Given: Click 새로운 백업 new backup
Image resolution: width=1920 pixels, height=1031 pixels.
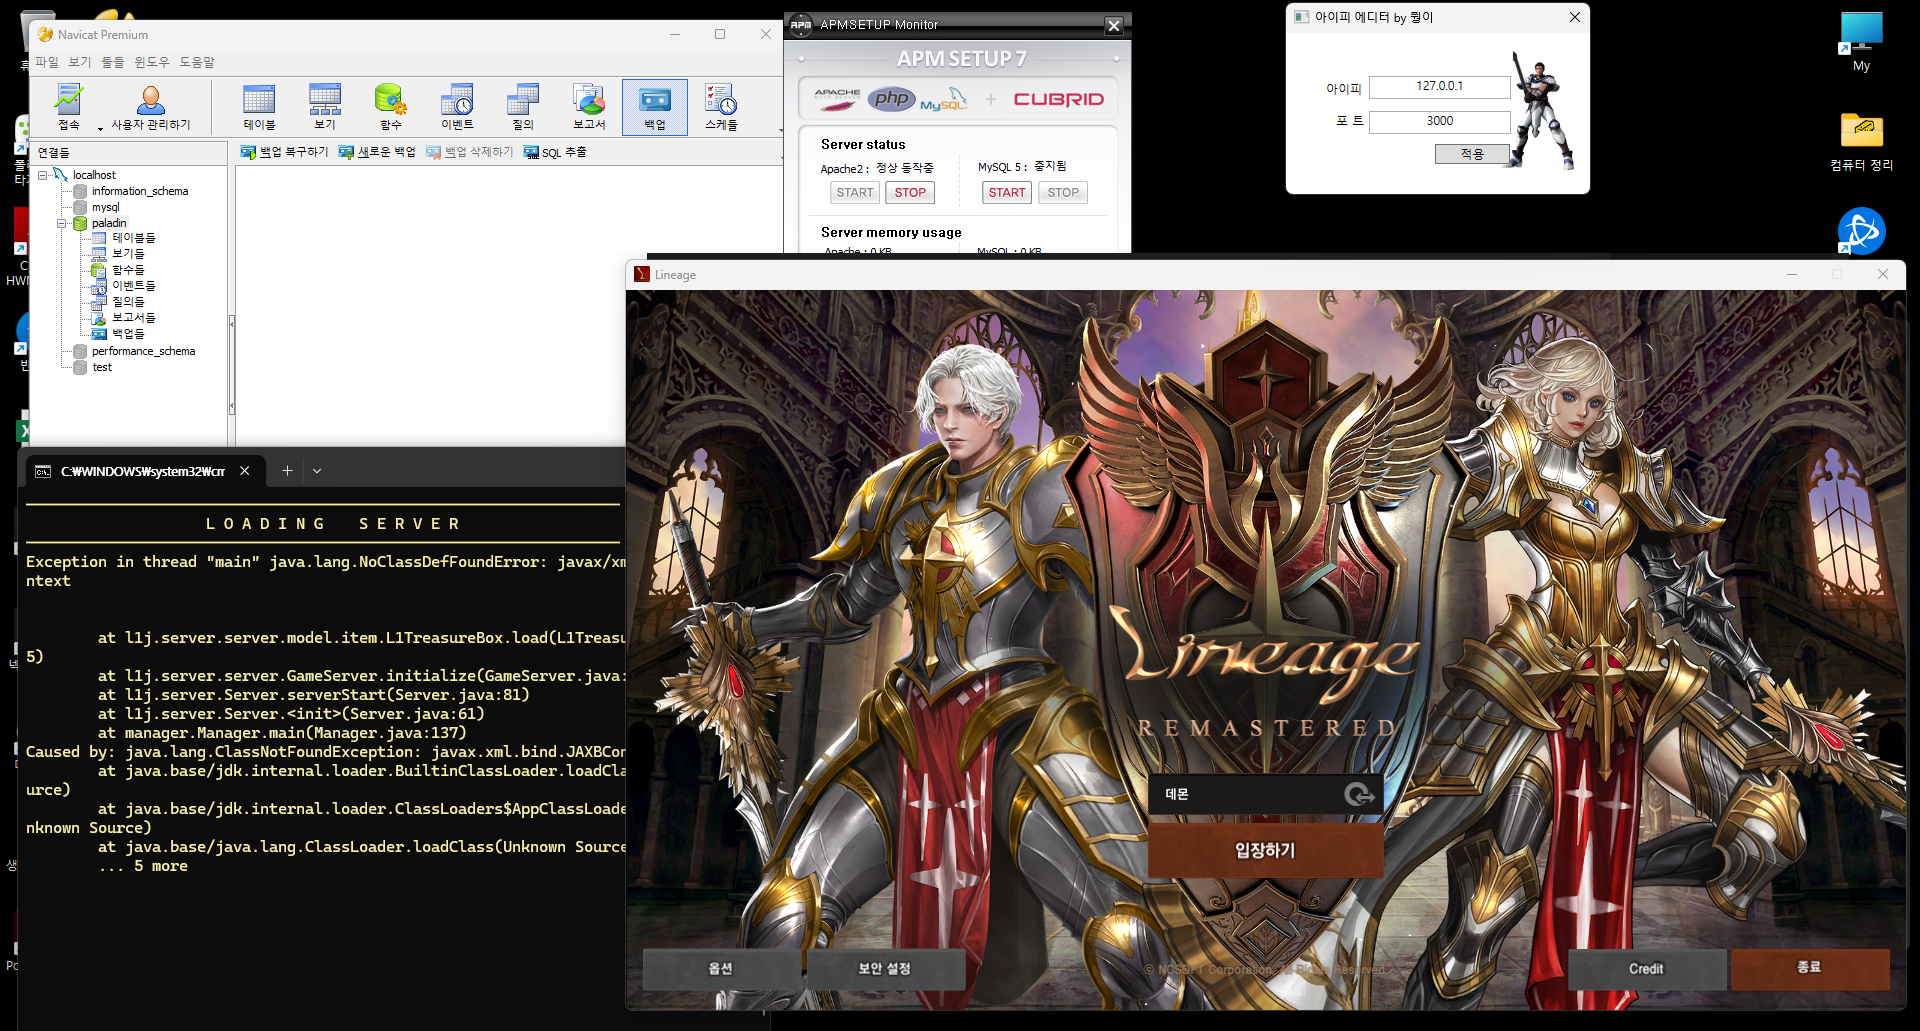Looking at the screenshot, I should coord(377,152).
